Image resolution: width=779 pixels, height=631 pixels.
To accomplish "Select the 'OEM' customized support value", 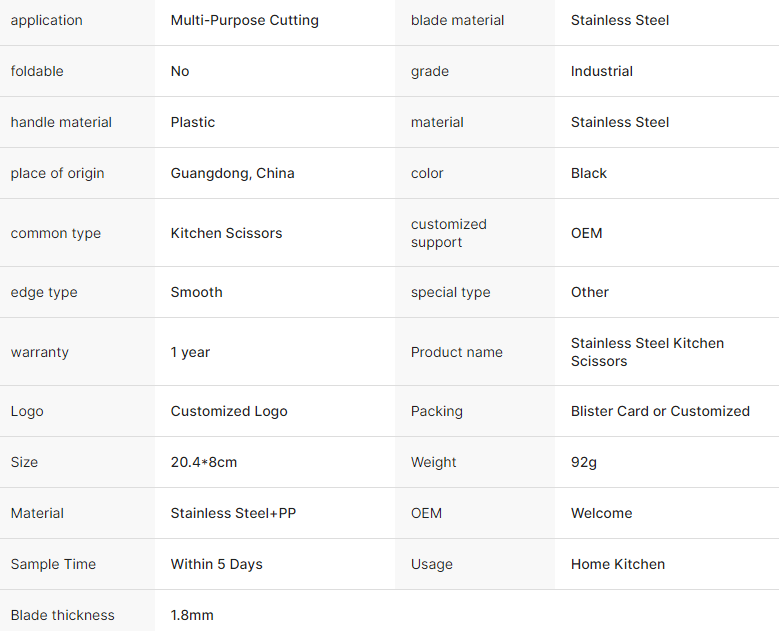I will pyautogui.click(x=586, y=233).
